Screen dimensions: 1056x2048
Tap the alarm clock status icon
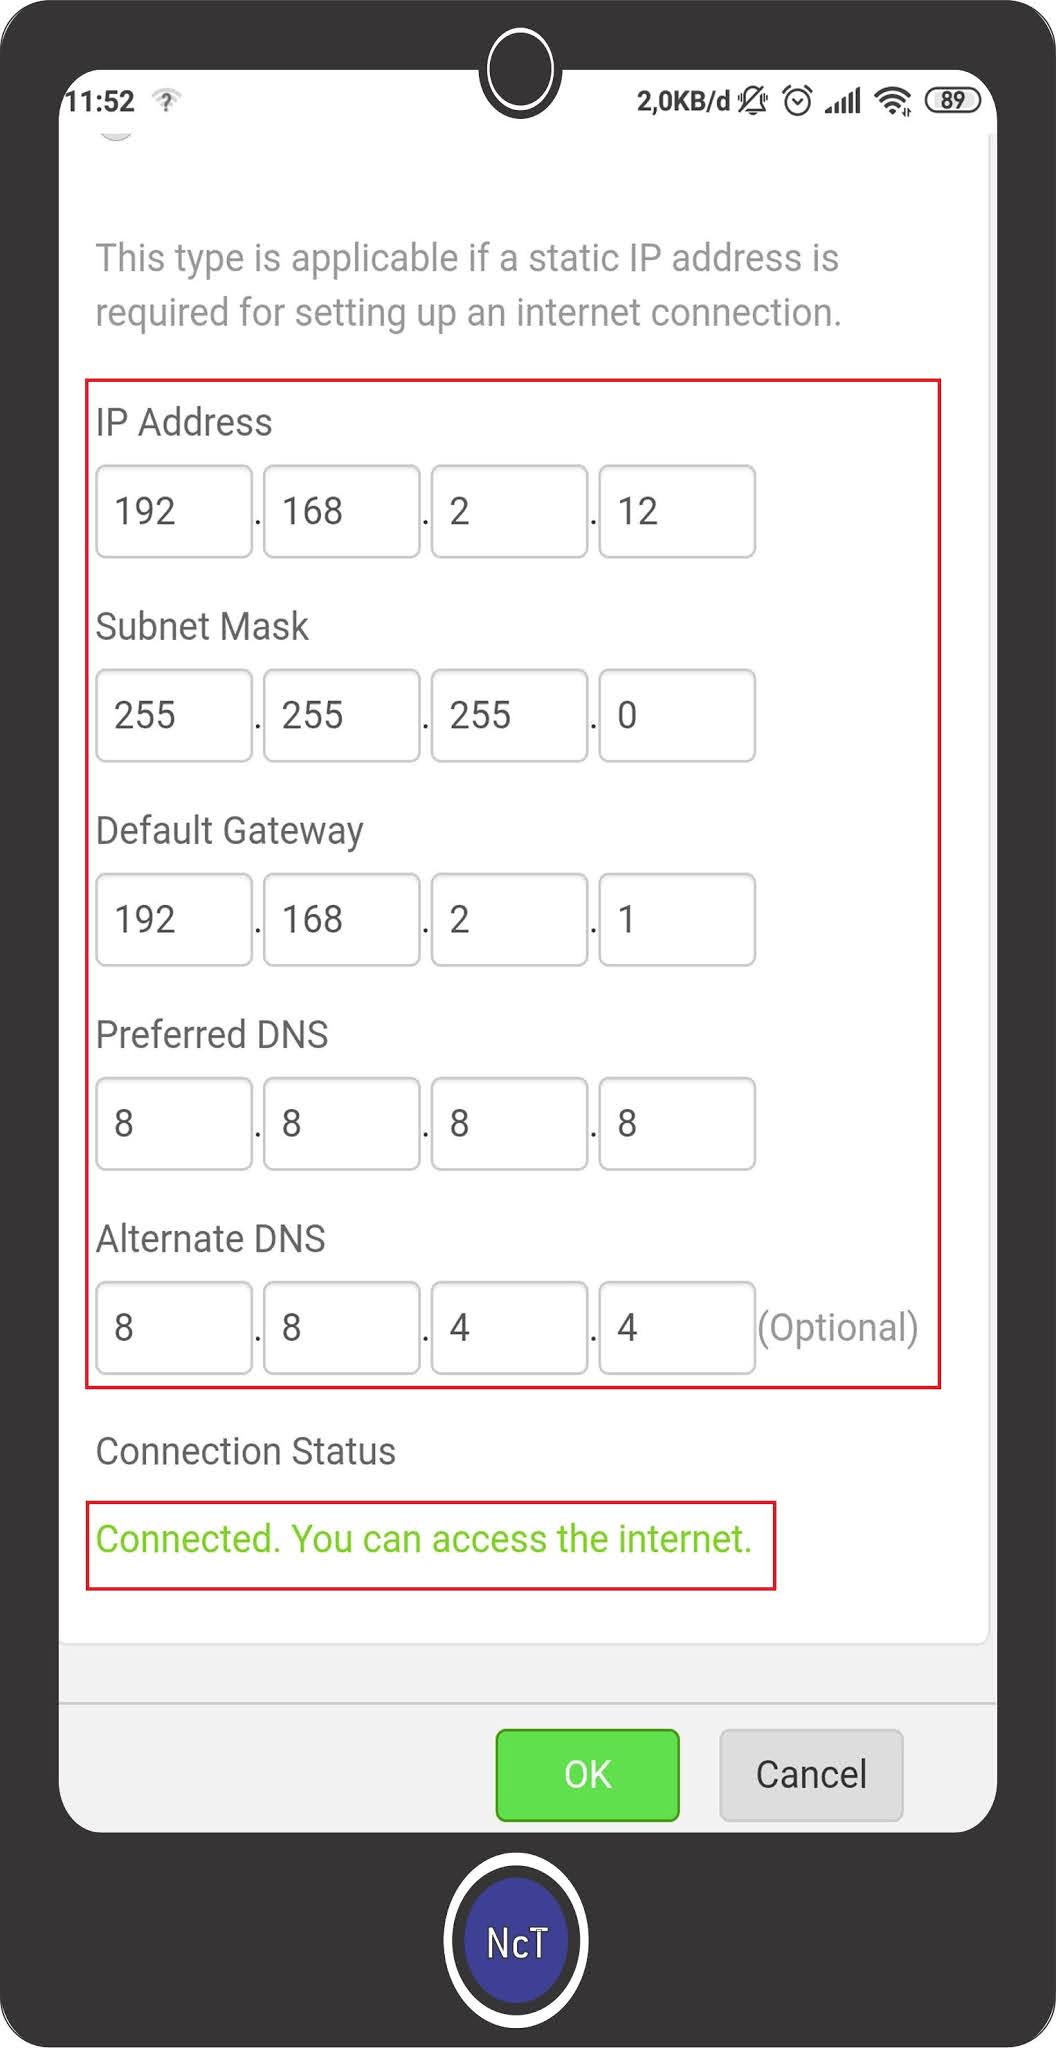tap(797, 101)
